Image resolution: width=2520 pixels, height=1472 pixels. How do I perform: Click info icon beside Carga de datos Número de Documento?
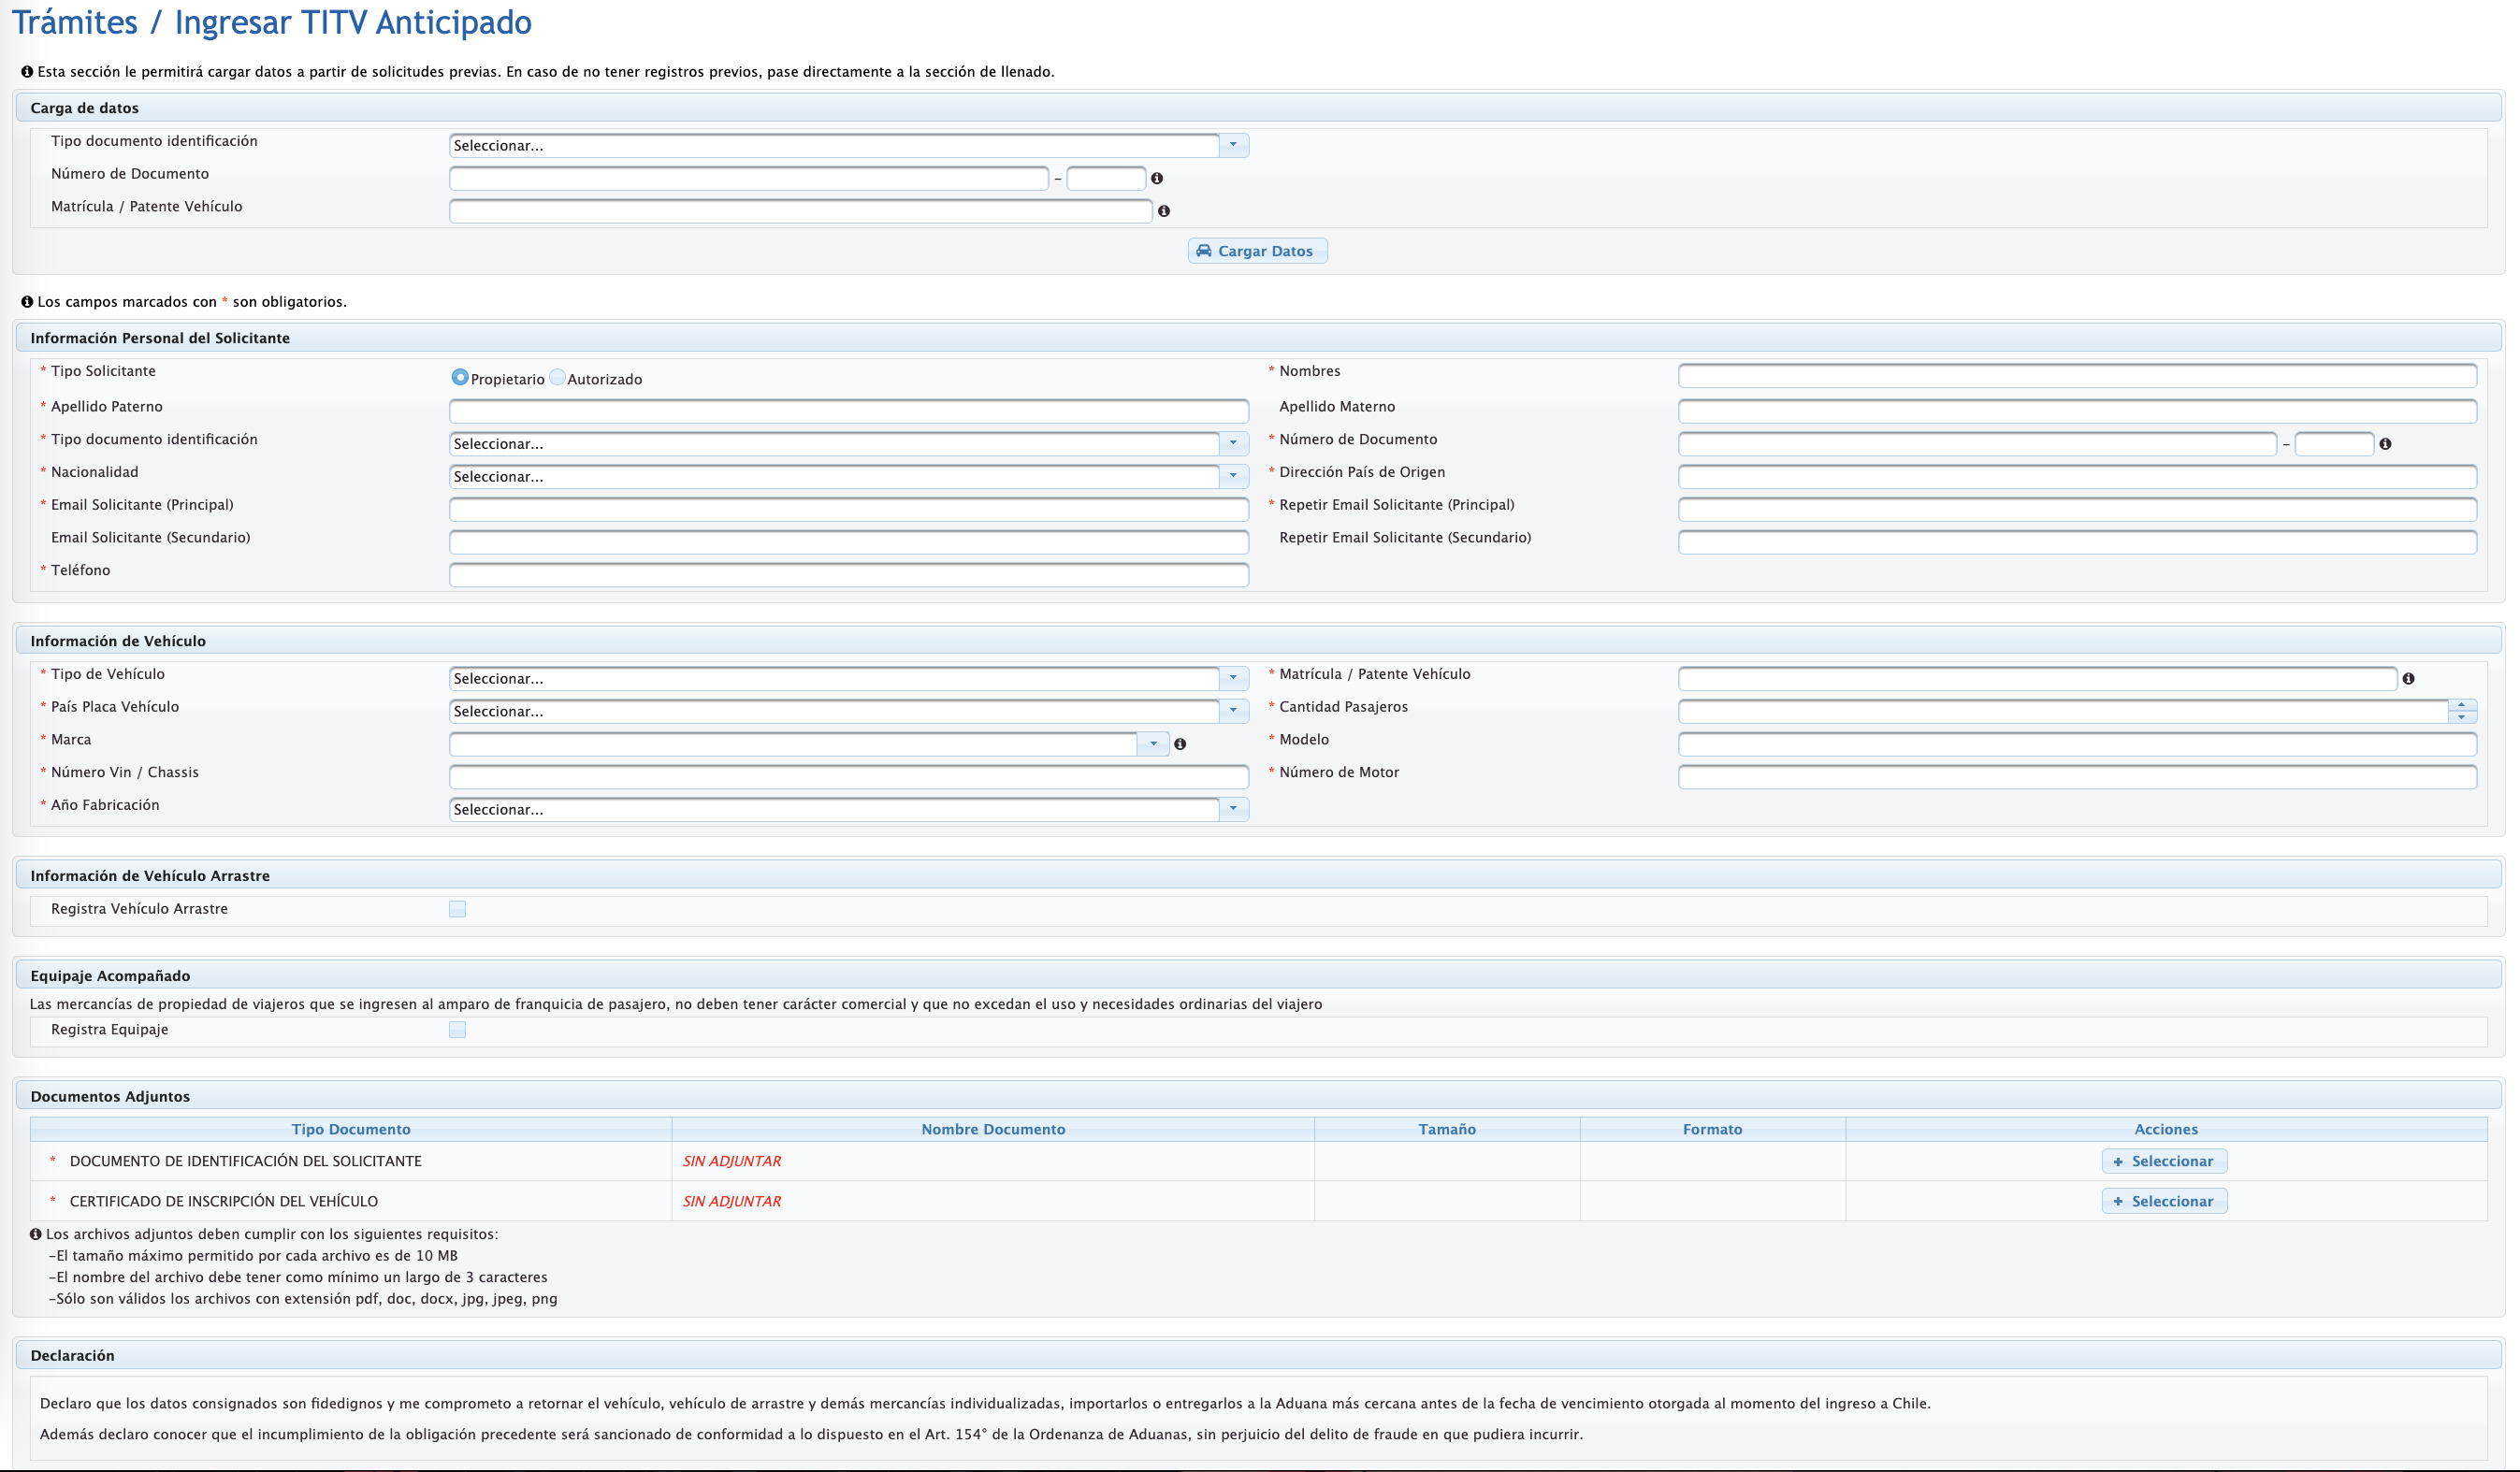pos(1157,179)
